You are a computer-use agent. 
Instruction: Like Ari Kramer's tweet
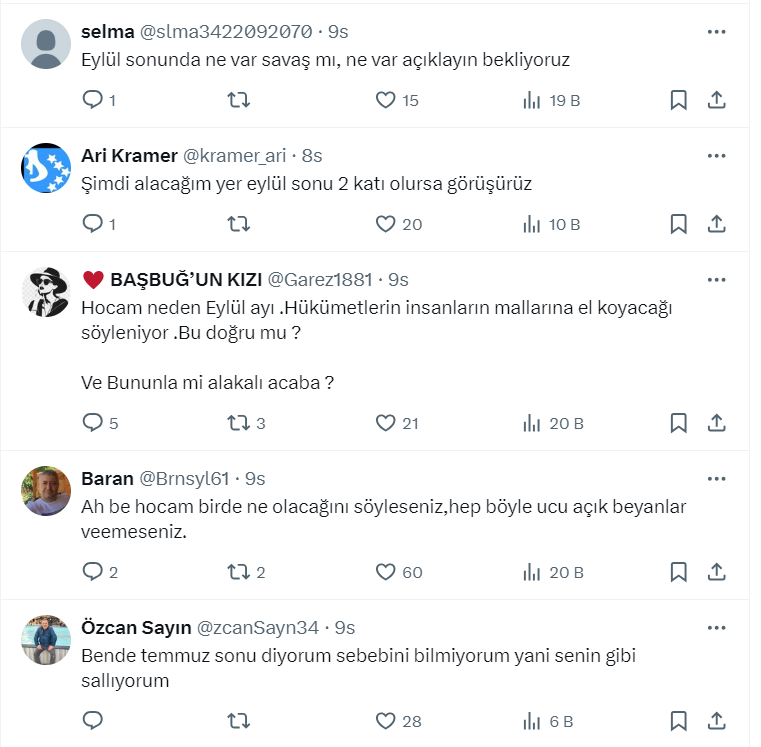point(386,224)
